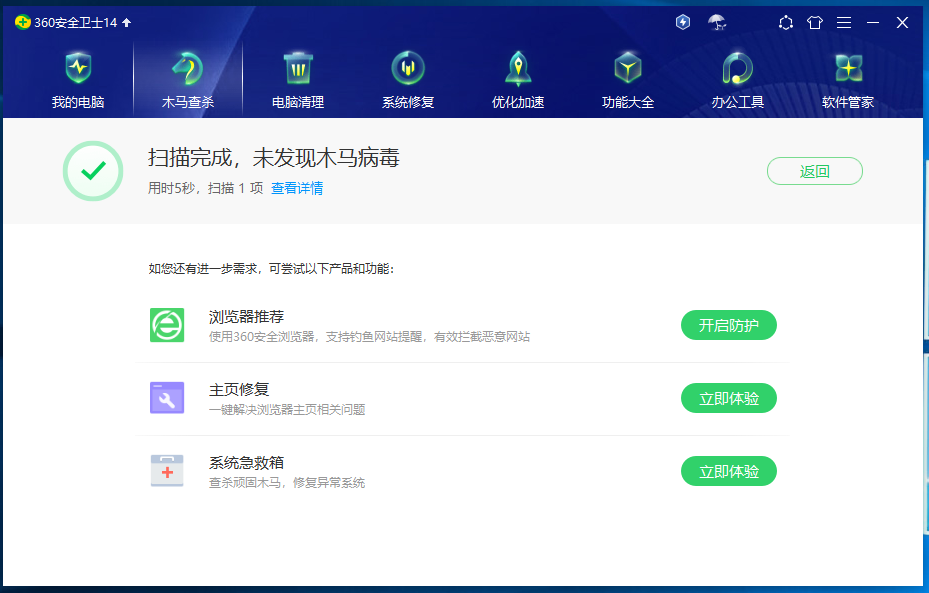
Task: Select the 木马查杀 horse icon
Action: (188, 68)
